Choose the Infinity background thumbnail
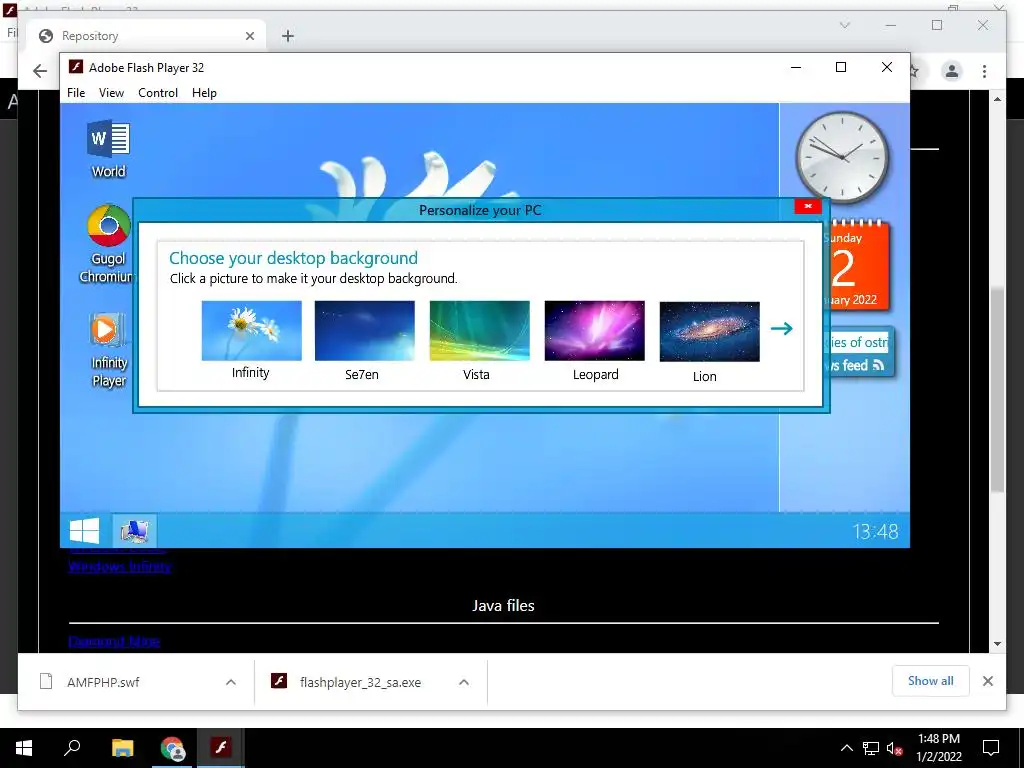This screenshot has width=1024, height=768. 251,330
